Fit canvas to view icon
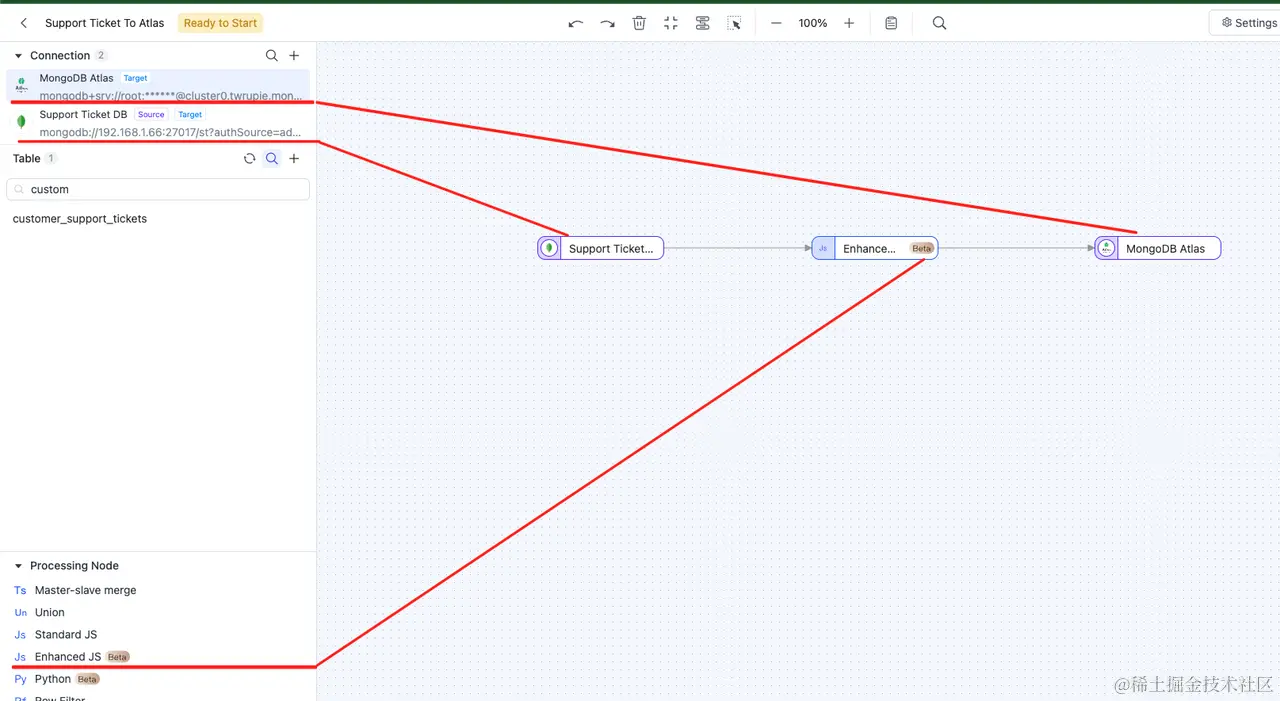1280x701 pixels. pyautogui.click(x=671, y=23)
